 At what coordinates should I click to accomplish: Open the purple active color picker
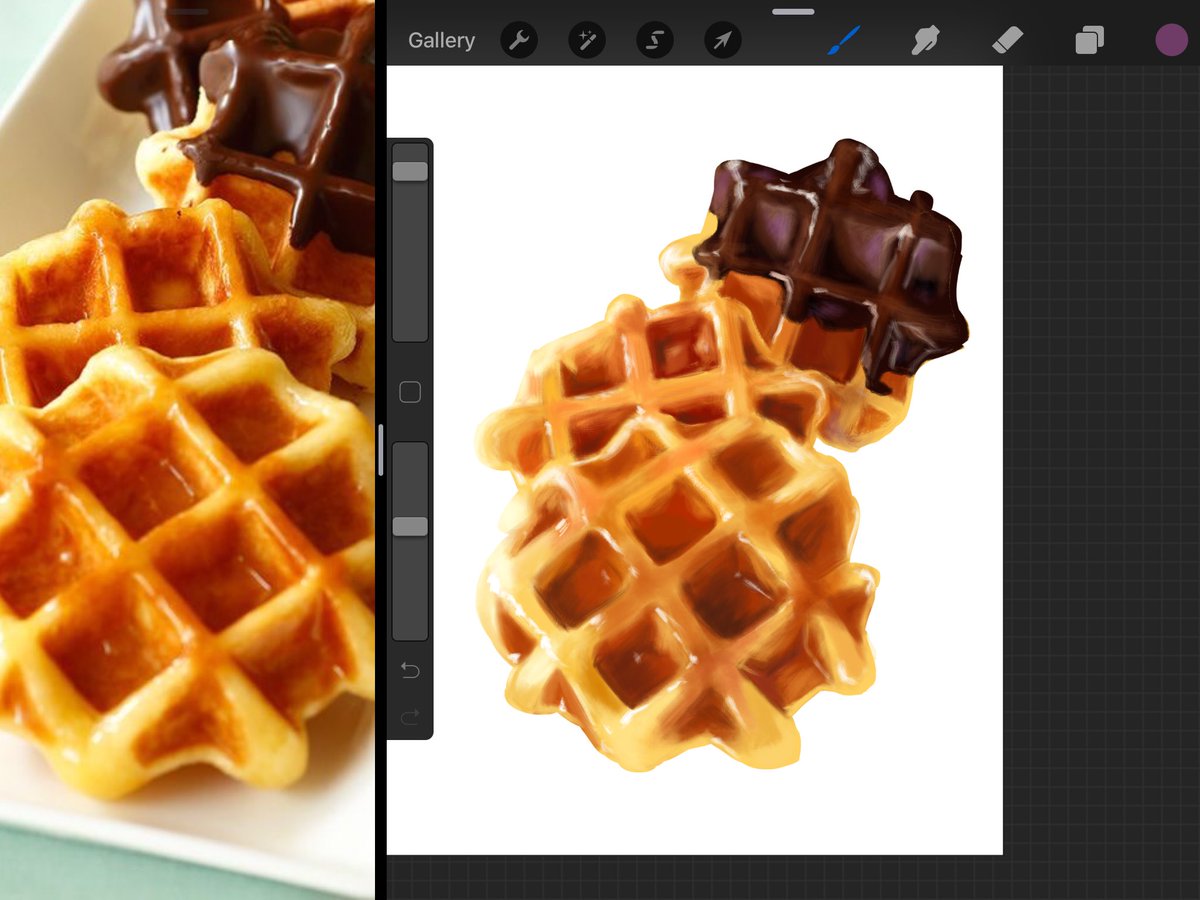[1171, 40]
